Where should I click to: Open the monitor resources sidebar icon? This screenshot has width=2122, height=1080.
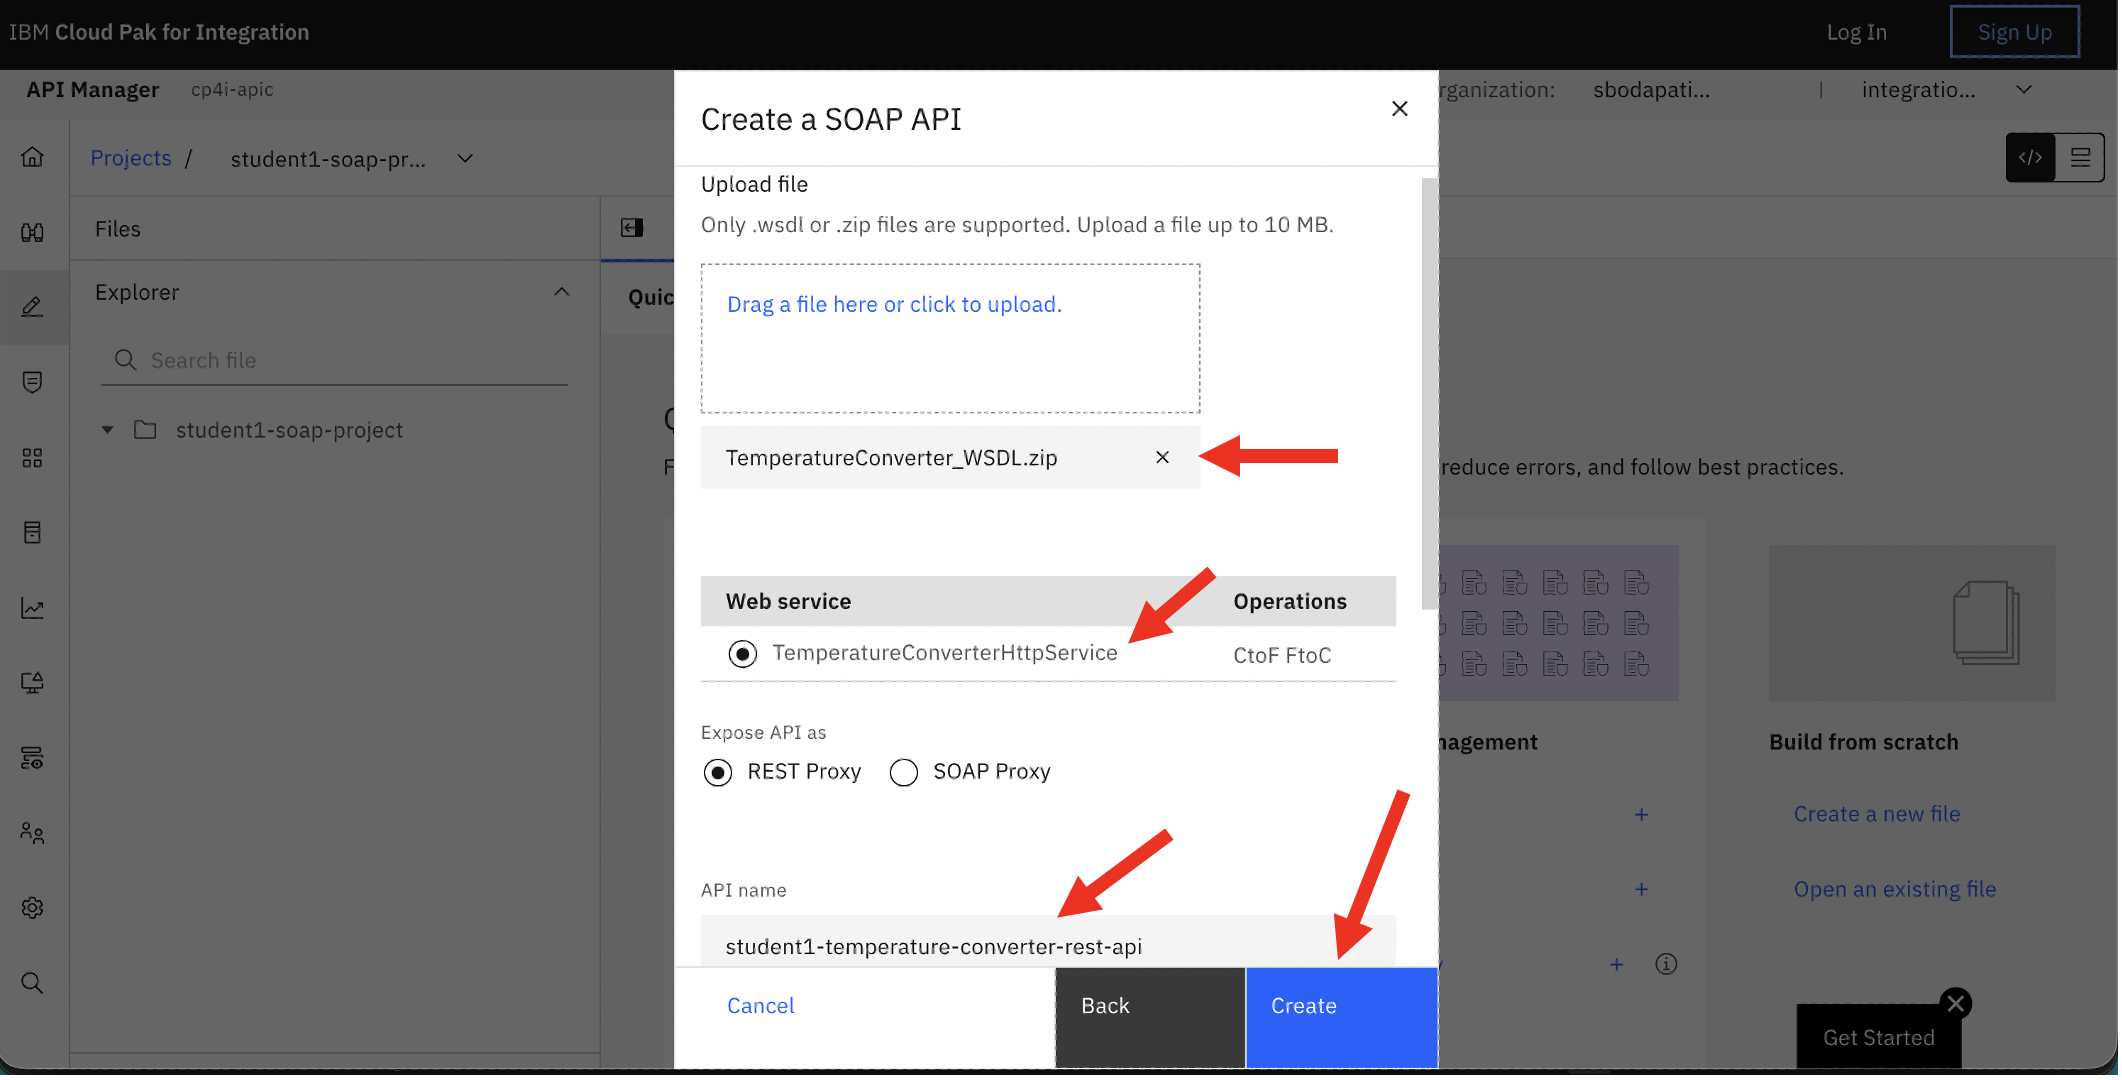[32, 683]
